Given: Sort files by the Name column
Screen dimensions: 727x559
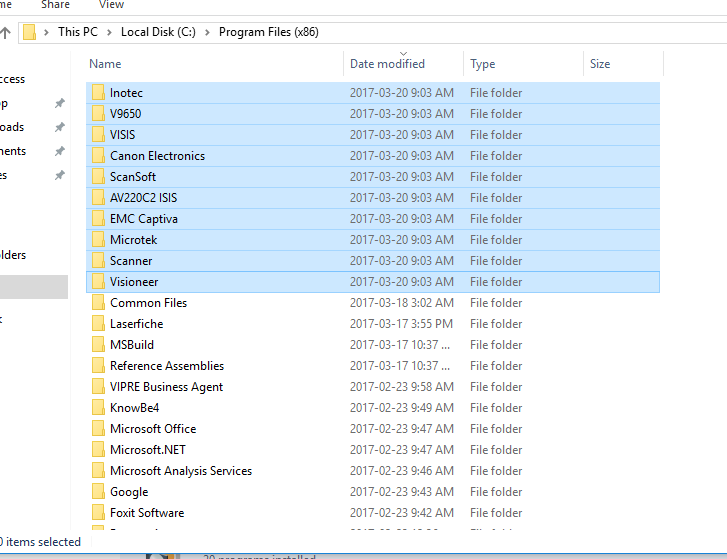Looking at the screenshot, I should click(105, 64).
